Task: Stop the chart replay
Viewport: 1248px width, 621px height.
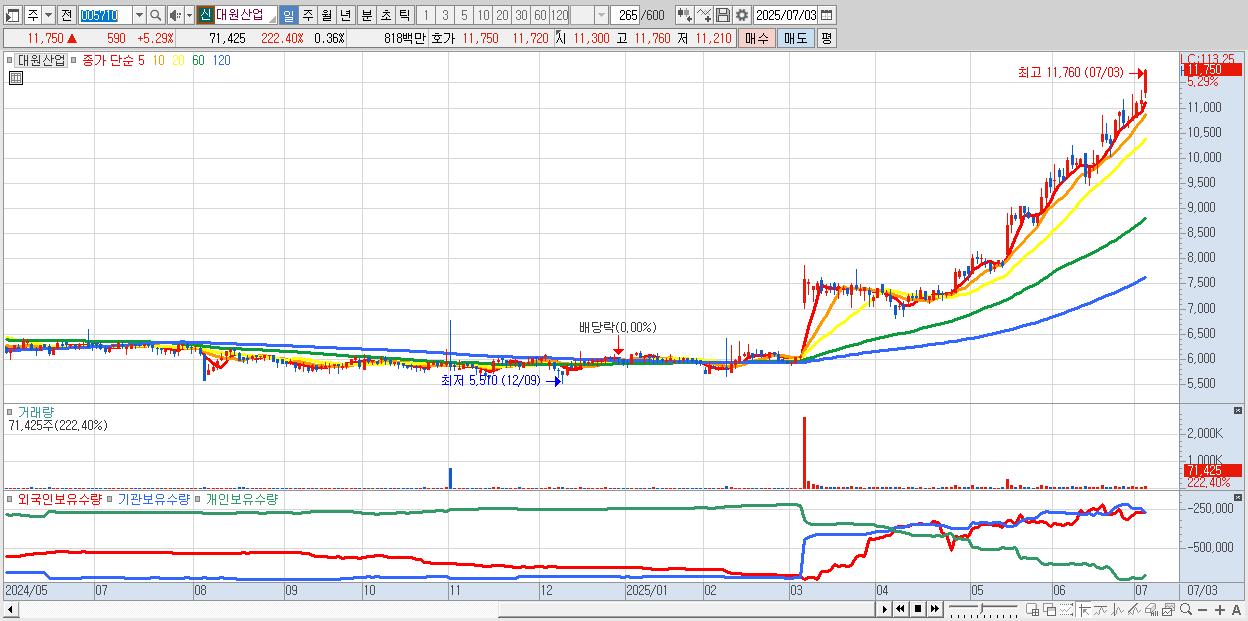Action: [918, 609]
